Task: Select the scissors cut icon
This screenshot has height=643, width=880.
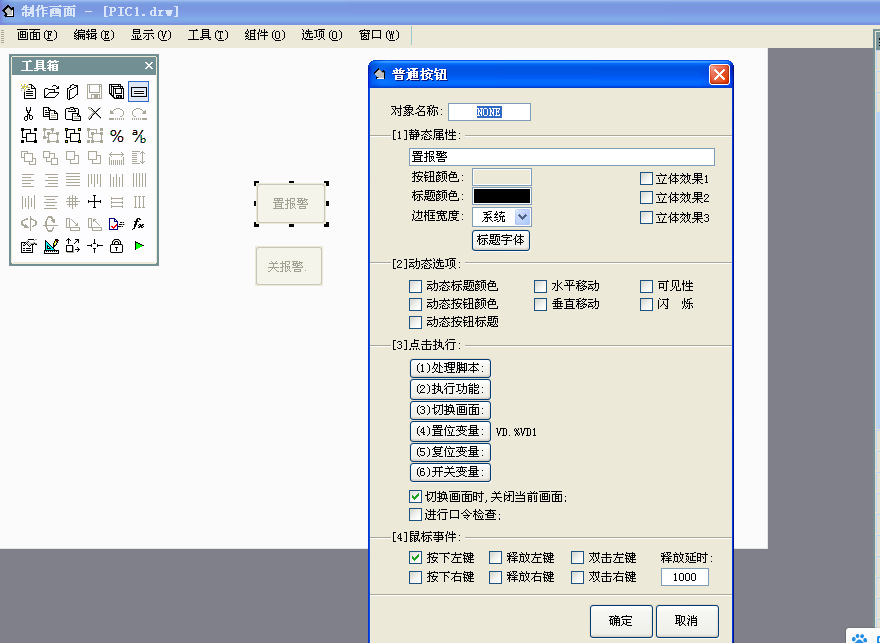Action: [29, 114]
